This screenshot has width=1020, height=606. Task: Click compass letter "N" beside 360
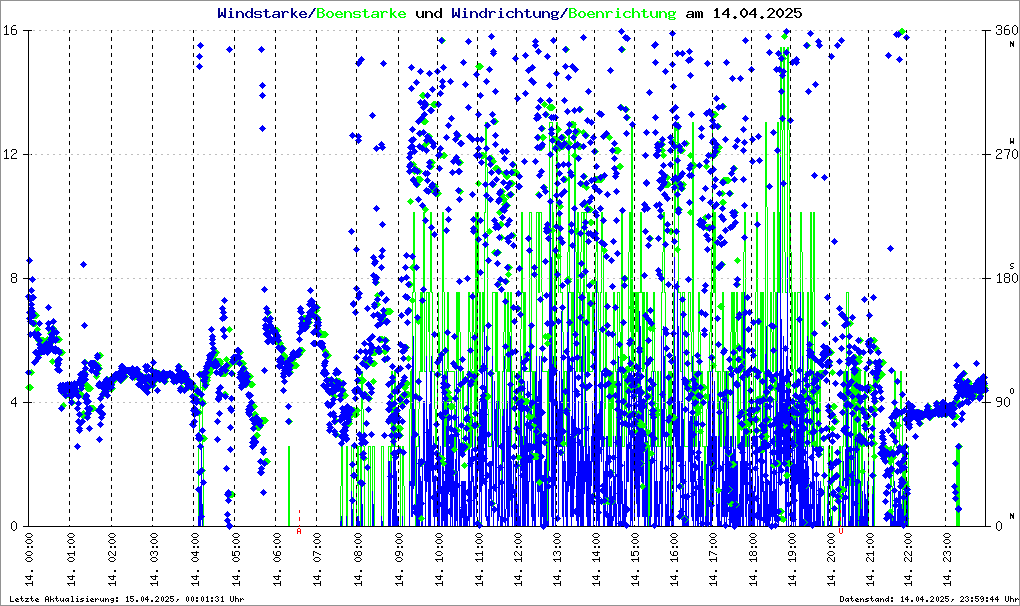1012,44
